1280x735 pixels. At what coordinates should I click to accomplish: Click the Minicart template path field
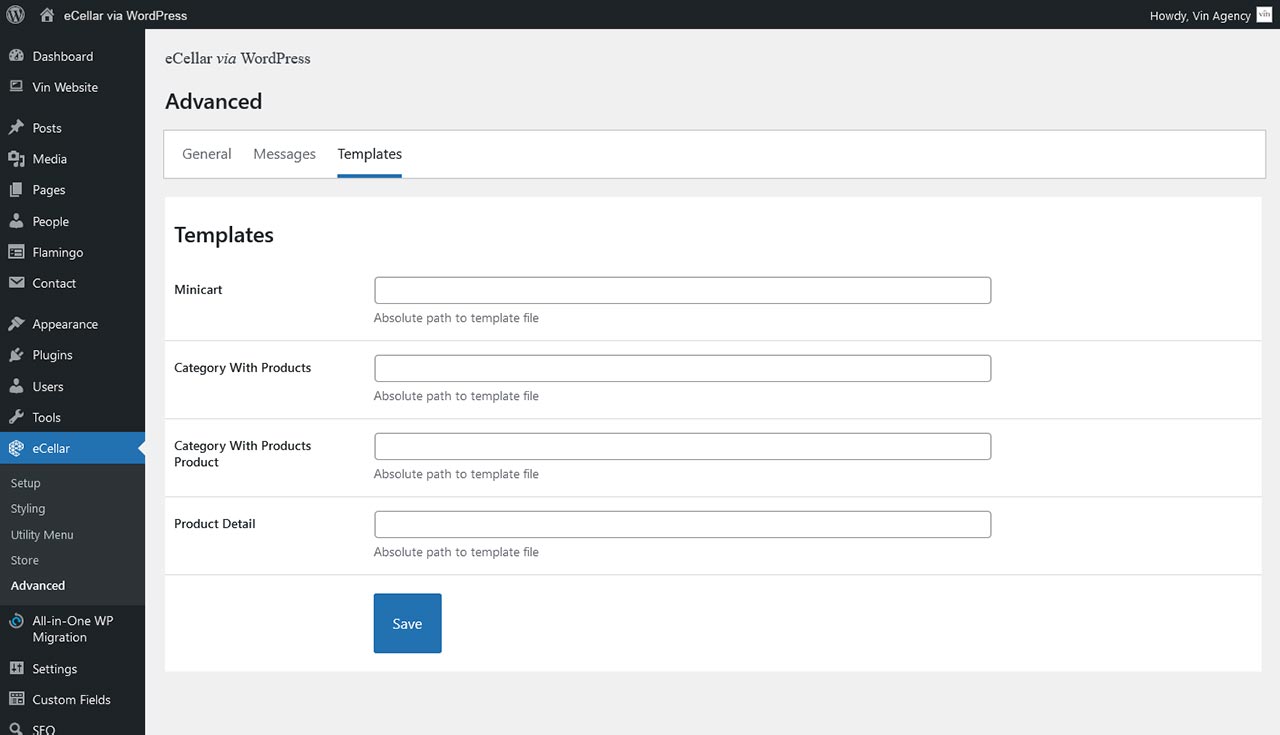point(682,290)
